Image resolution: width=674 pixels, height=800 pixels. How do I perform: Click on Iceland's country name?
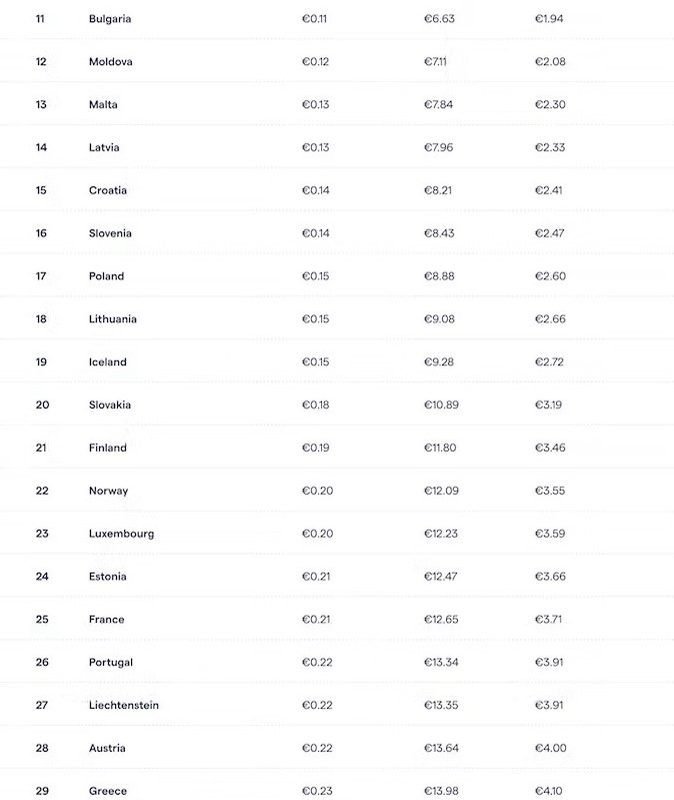pyautogui.click(x=108, y=362)
